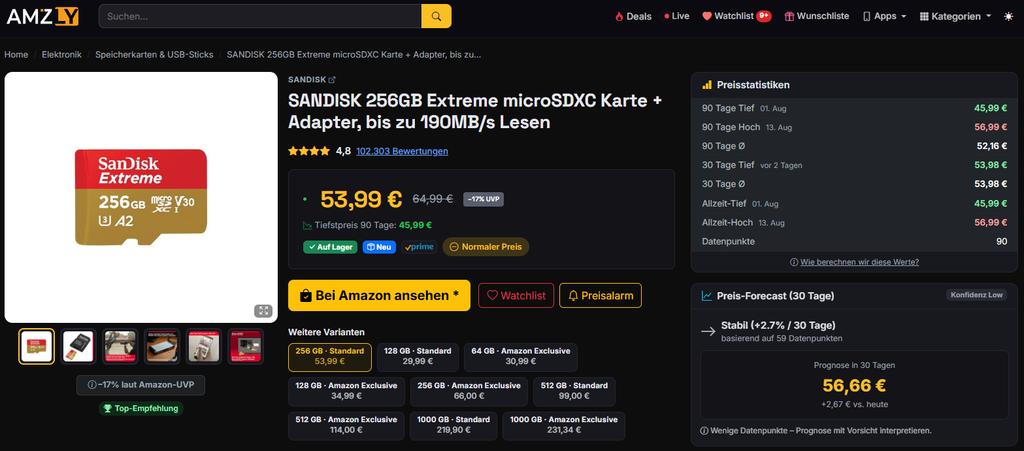This screenshot has height=451, width=1024.
Task: Open the Wunschliste page
Action: point(817,16)
